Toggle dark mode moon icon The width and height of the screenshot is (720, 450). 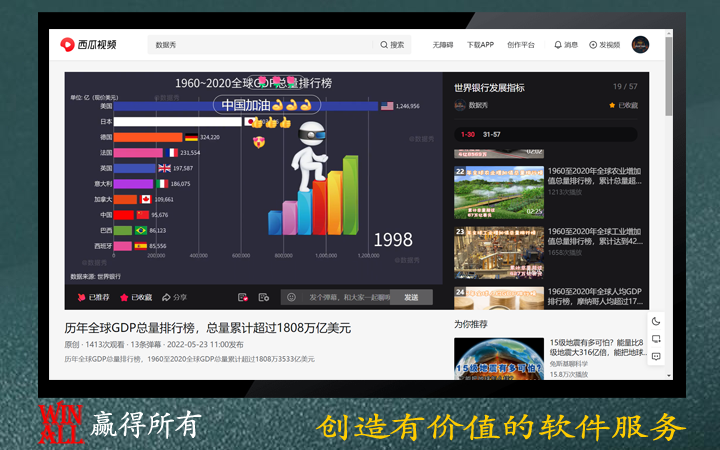click(656, 321)
